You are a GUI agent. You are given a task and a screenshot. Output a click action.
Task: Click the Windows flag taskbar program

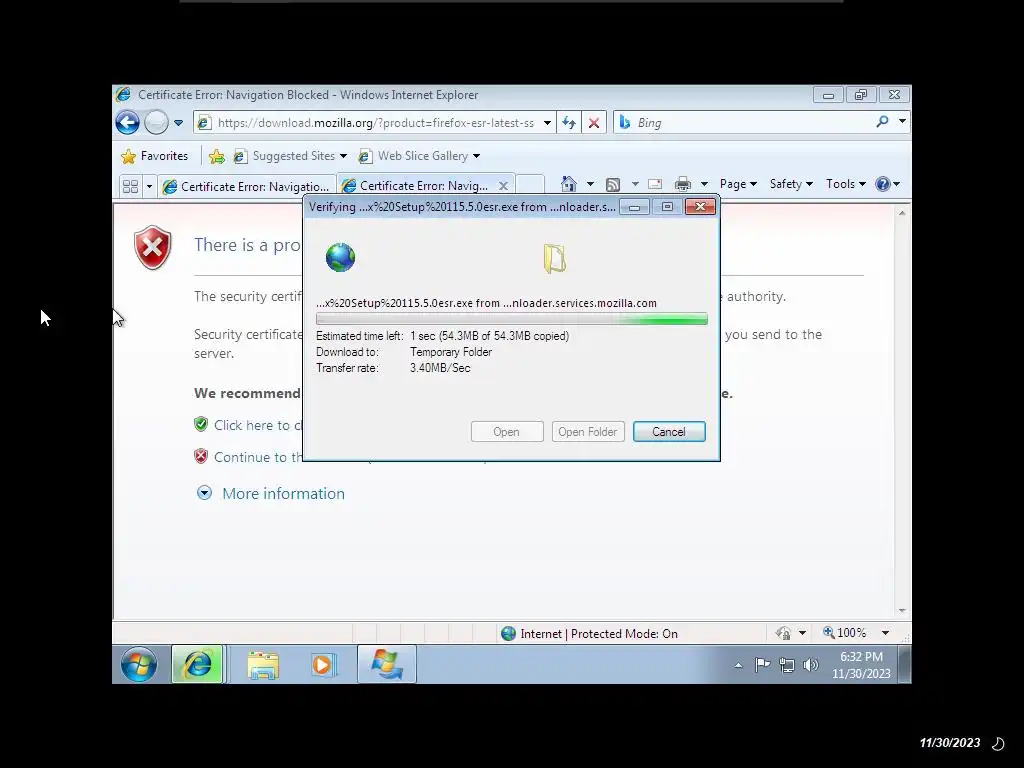coord(387,665)
